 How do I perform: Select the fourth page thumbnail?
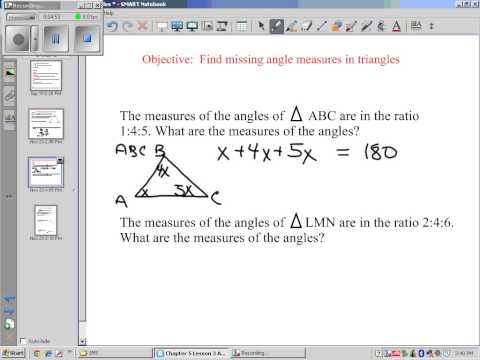click(x=46, y=221)
